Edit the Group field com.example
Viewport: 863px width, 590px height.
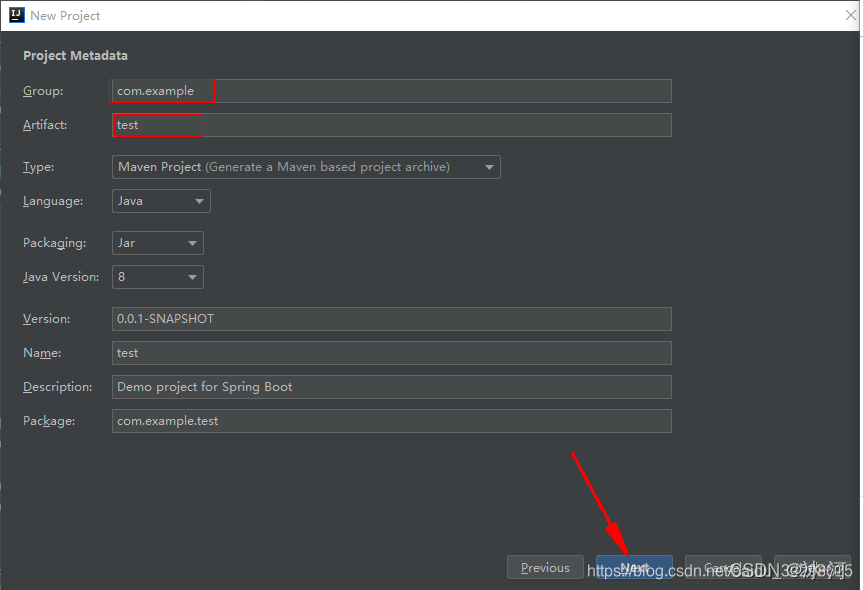click(391, 91)
